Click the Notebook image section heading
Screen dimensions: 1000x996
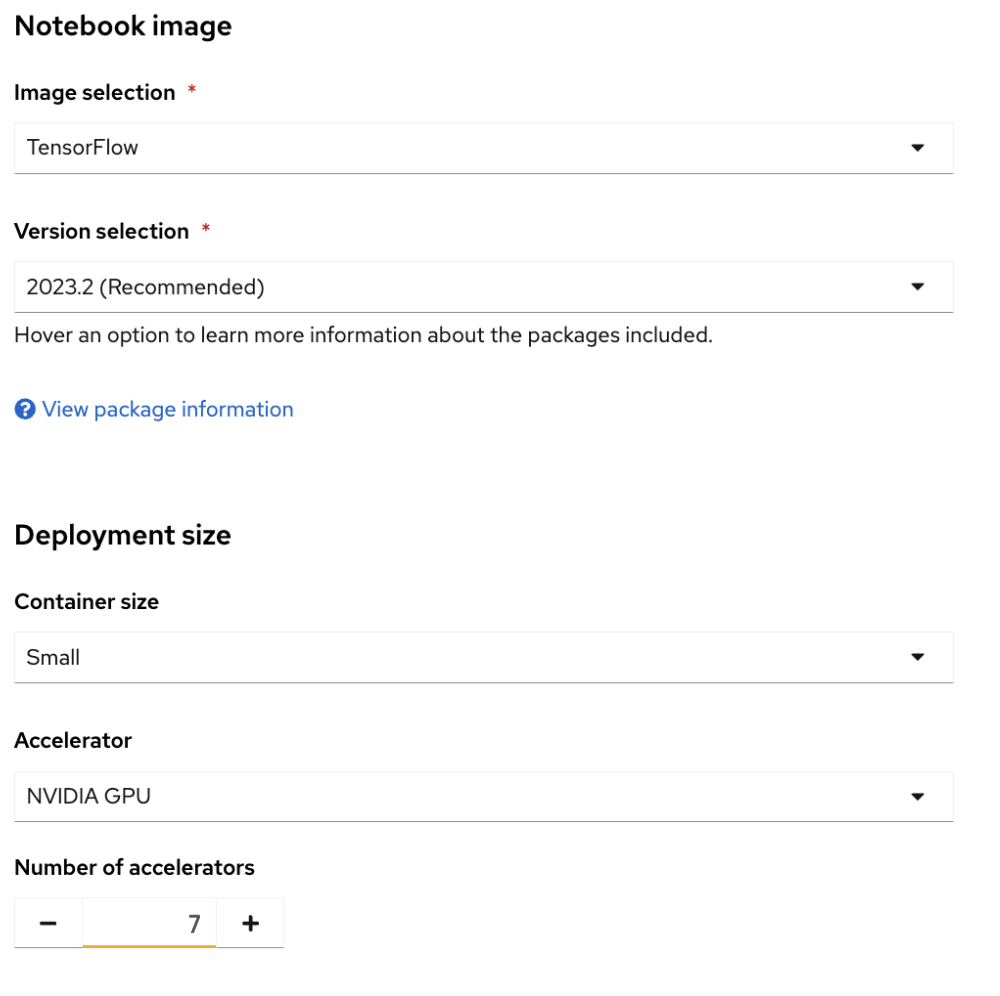(123, 26)
